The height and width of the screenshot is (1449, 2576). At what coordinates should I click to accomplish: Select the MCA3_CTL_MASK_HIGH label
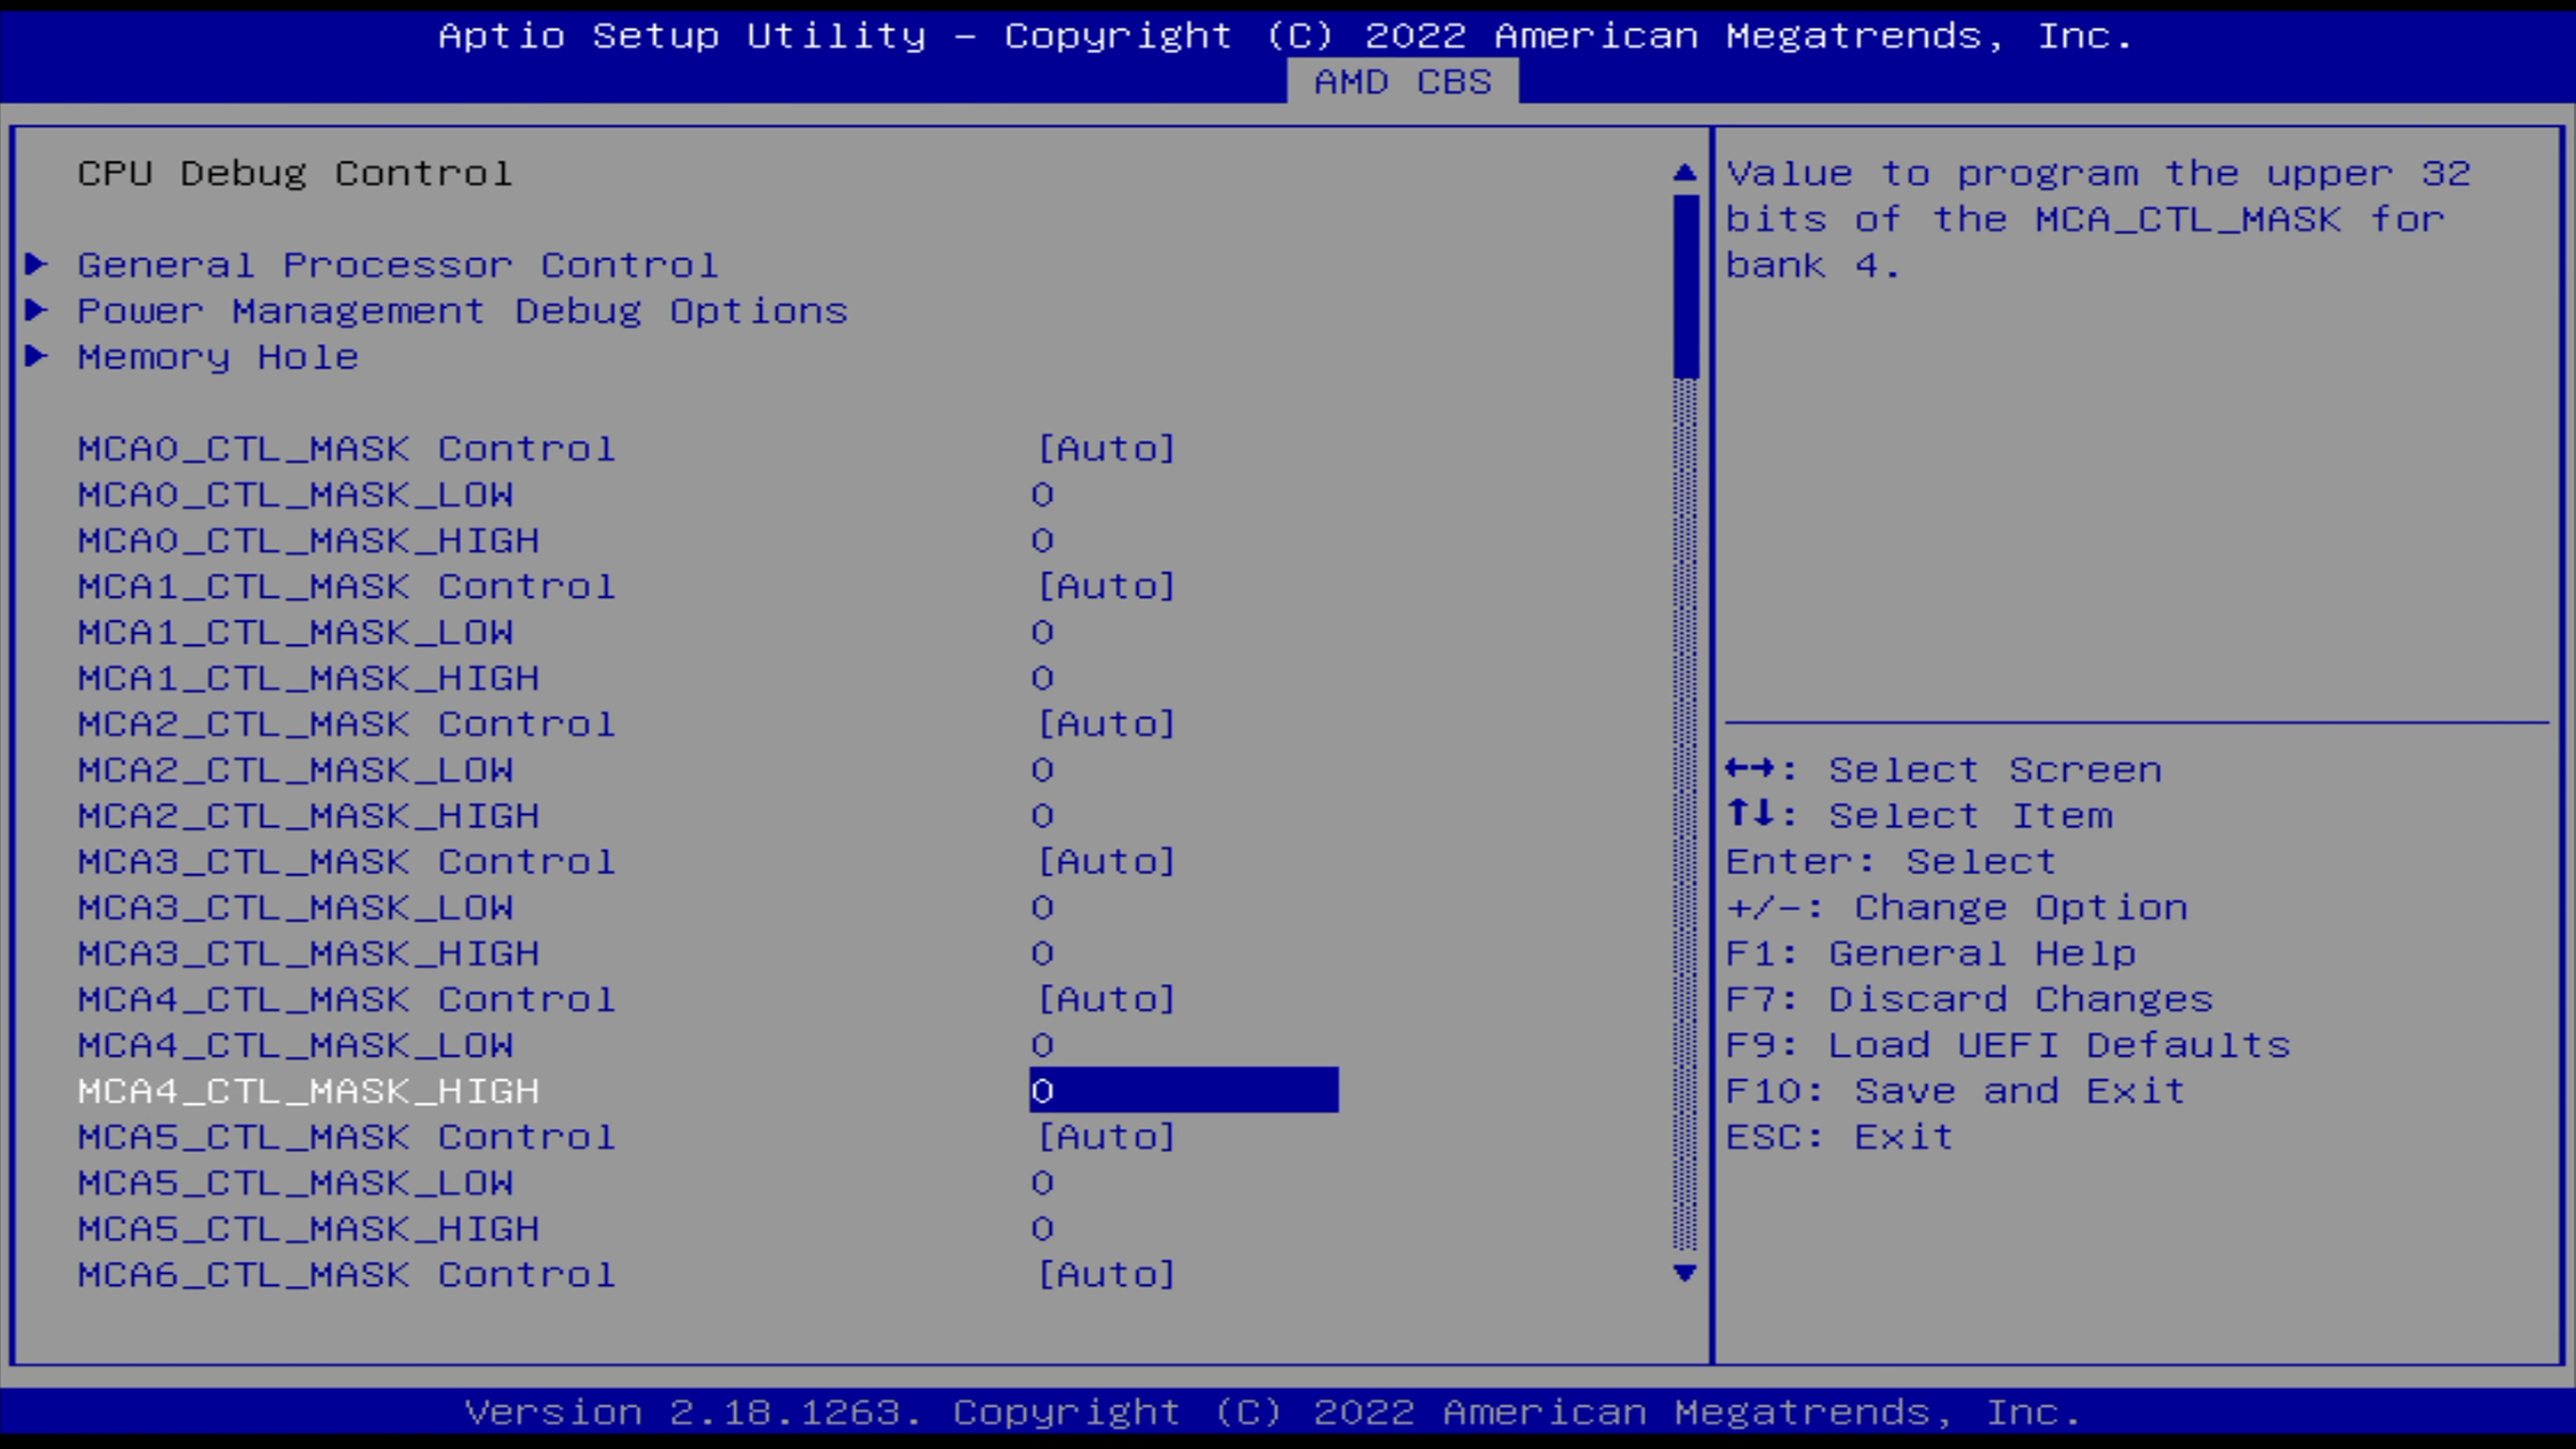309,953
